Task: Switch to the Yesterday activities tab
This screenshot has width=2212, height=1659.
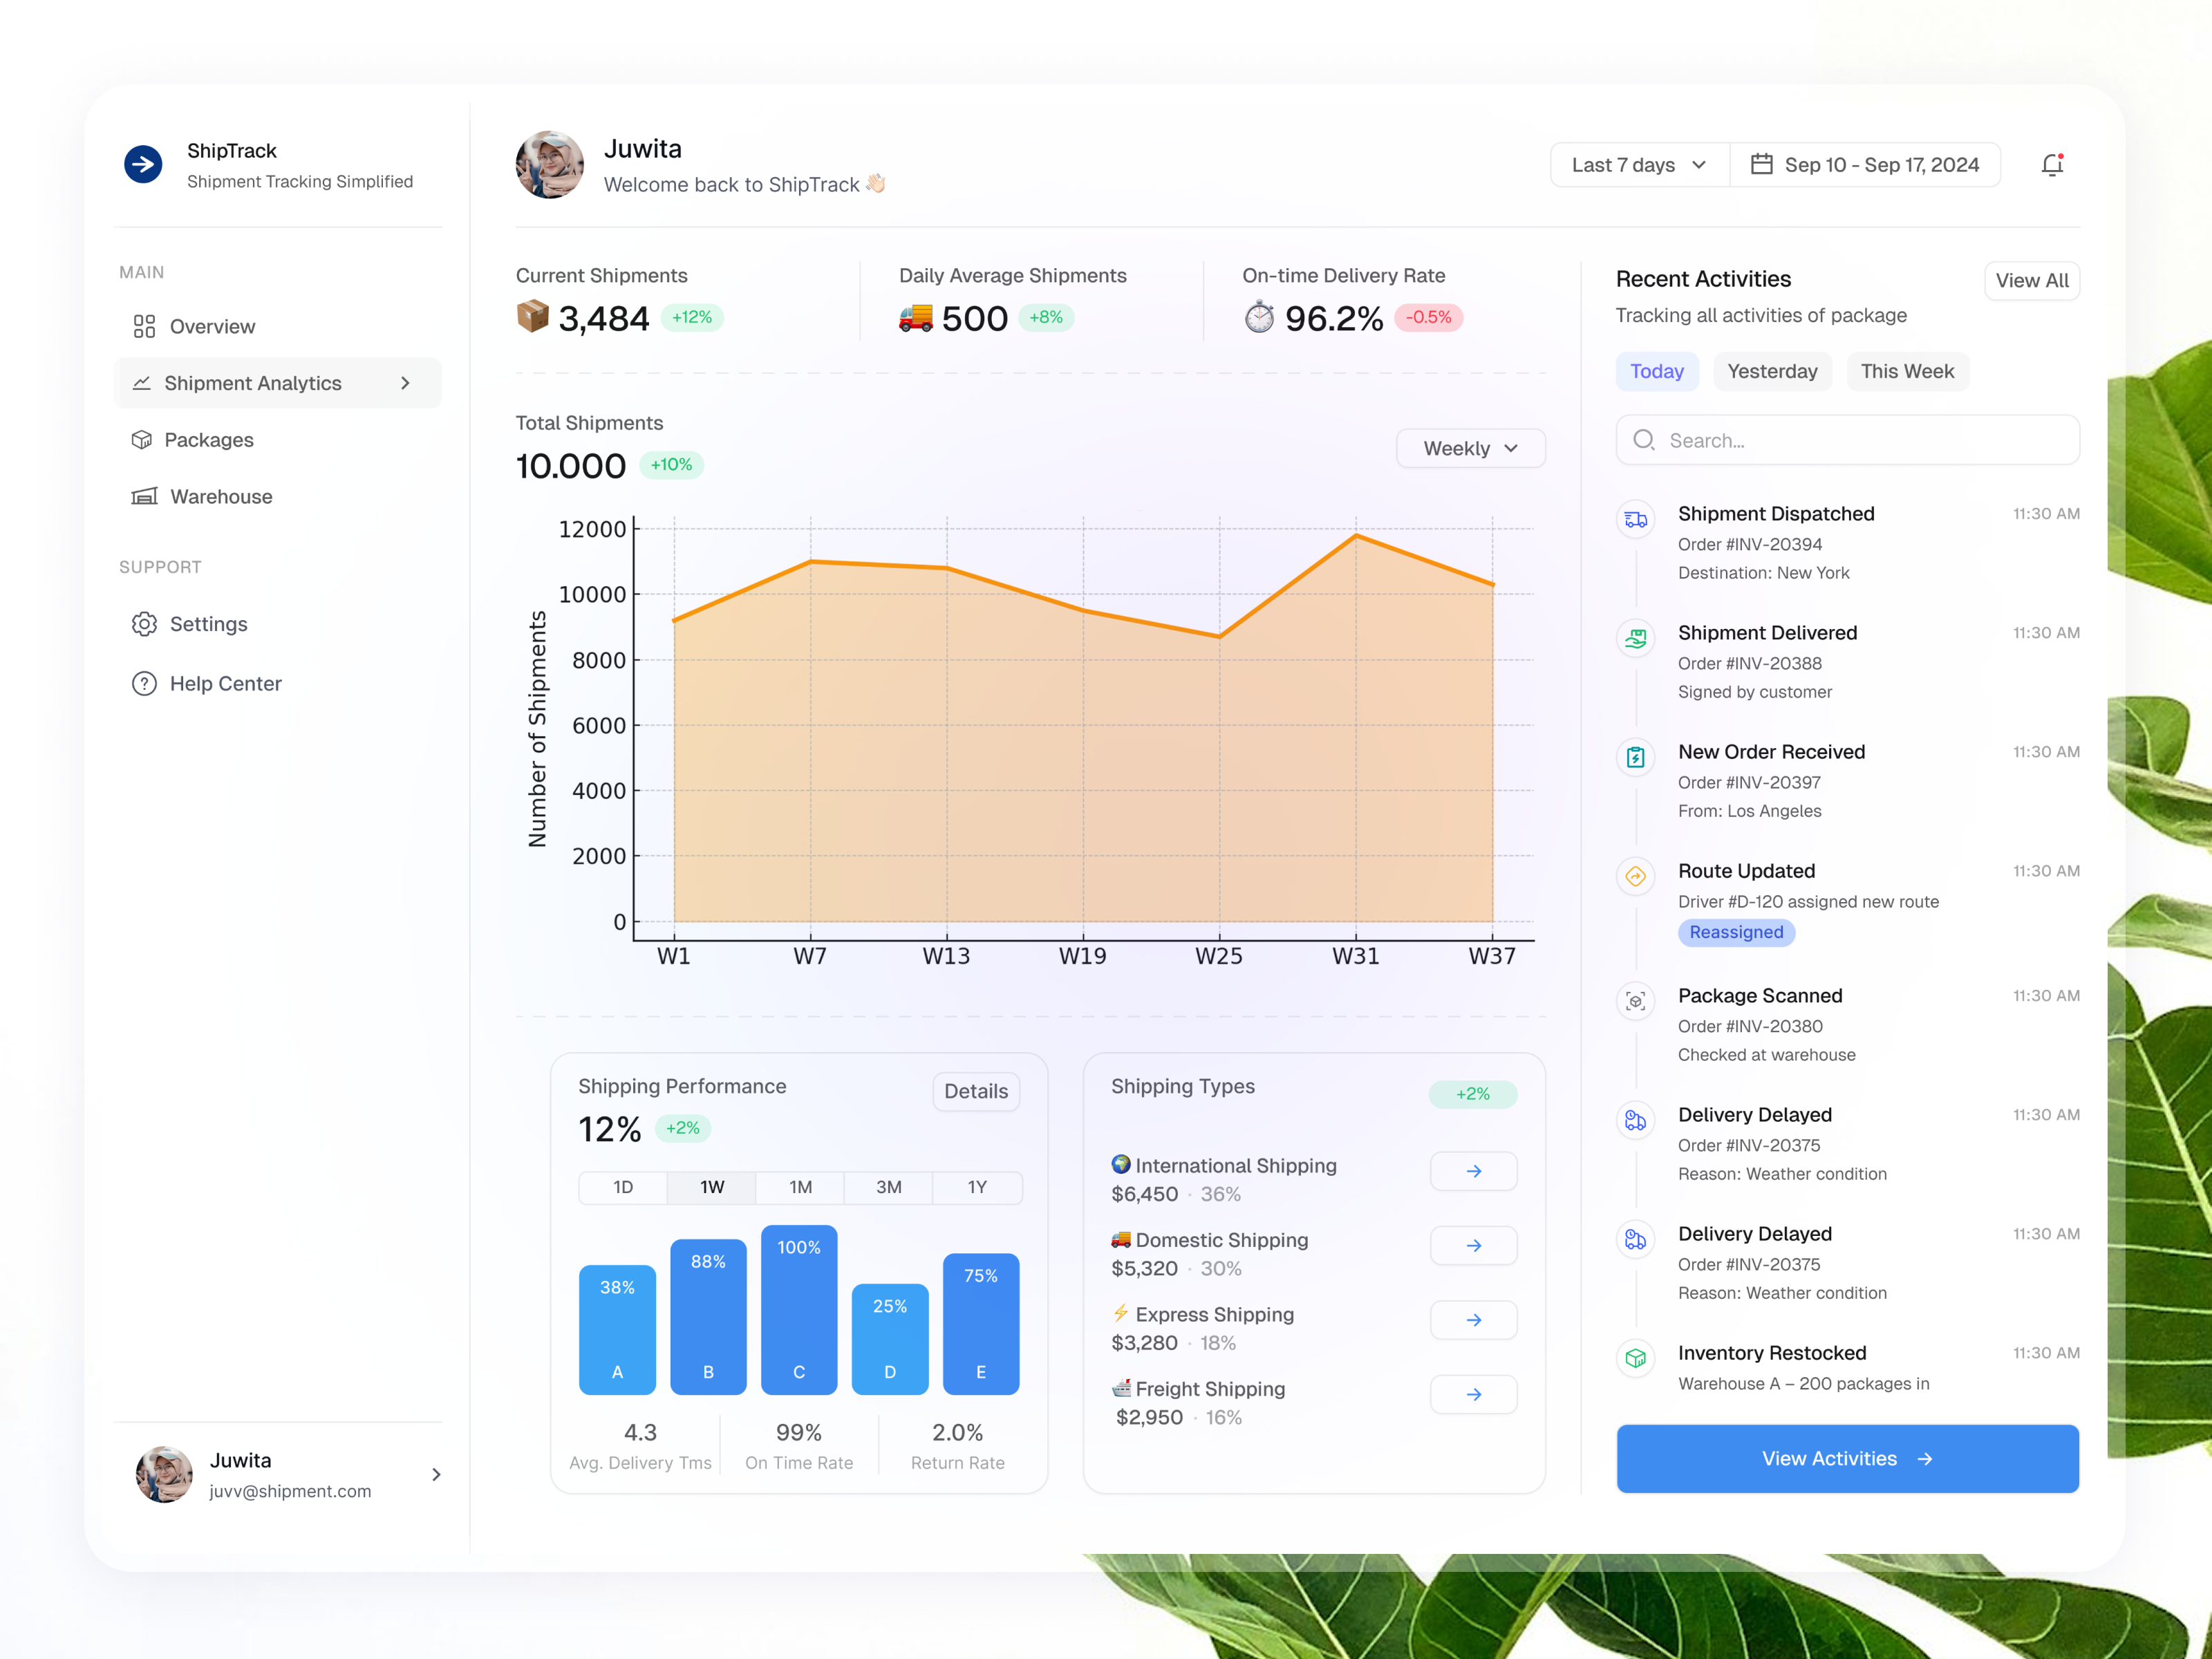Action: click(x=1772, y=371)
